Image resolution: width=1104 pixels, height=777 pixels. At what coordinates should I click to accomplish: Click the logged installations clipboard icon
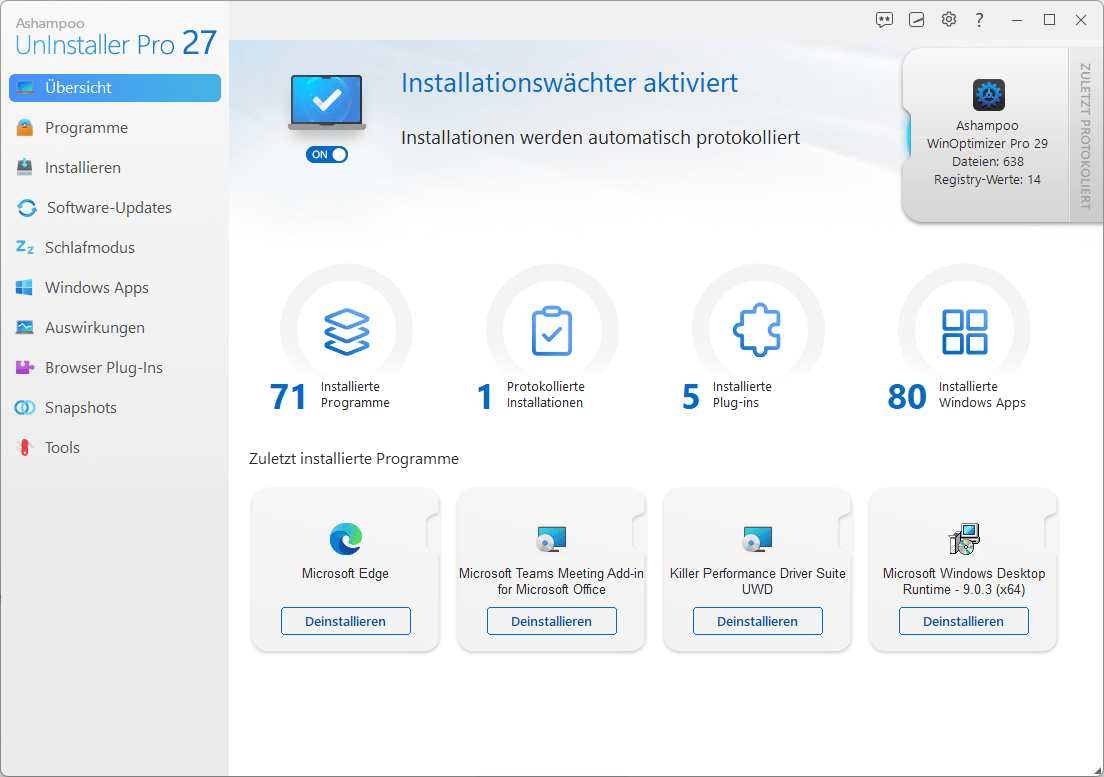(x=552, y=331)
